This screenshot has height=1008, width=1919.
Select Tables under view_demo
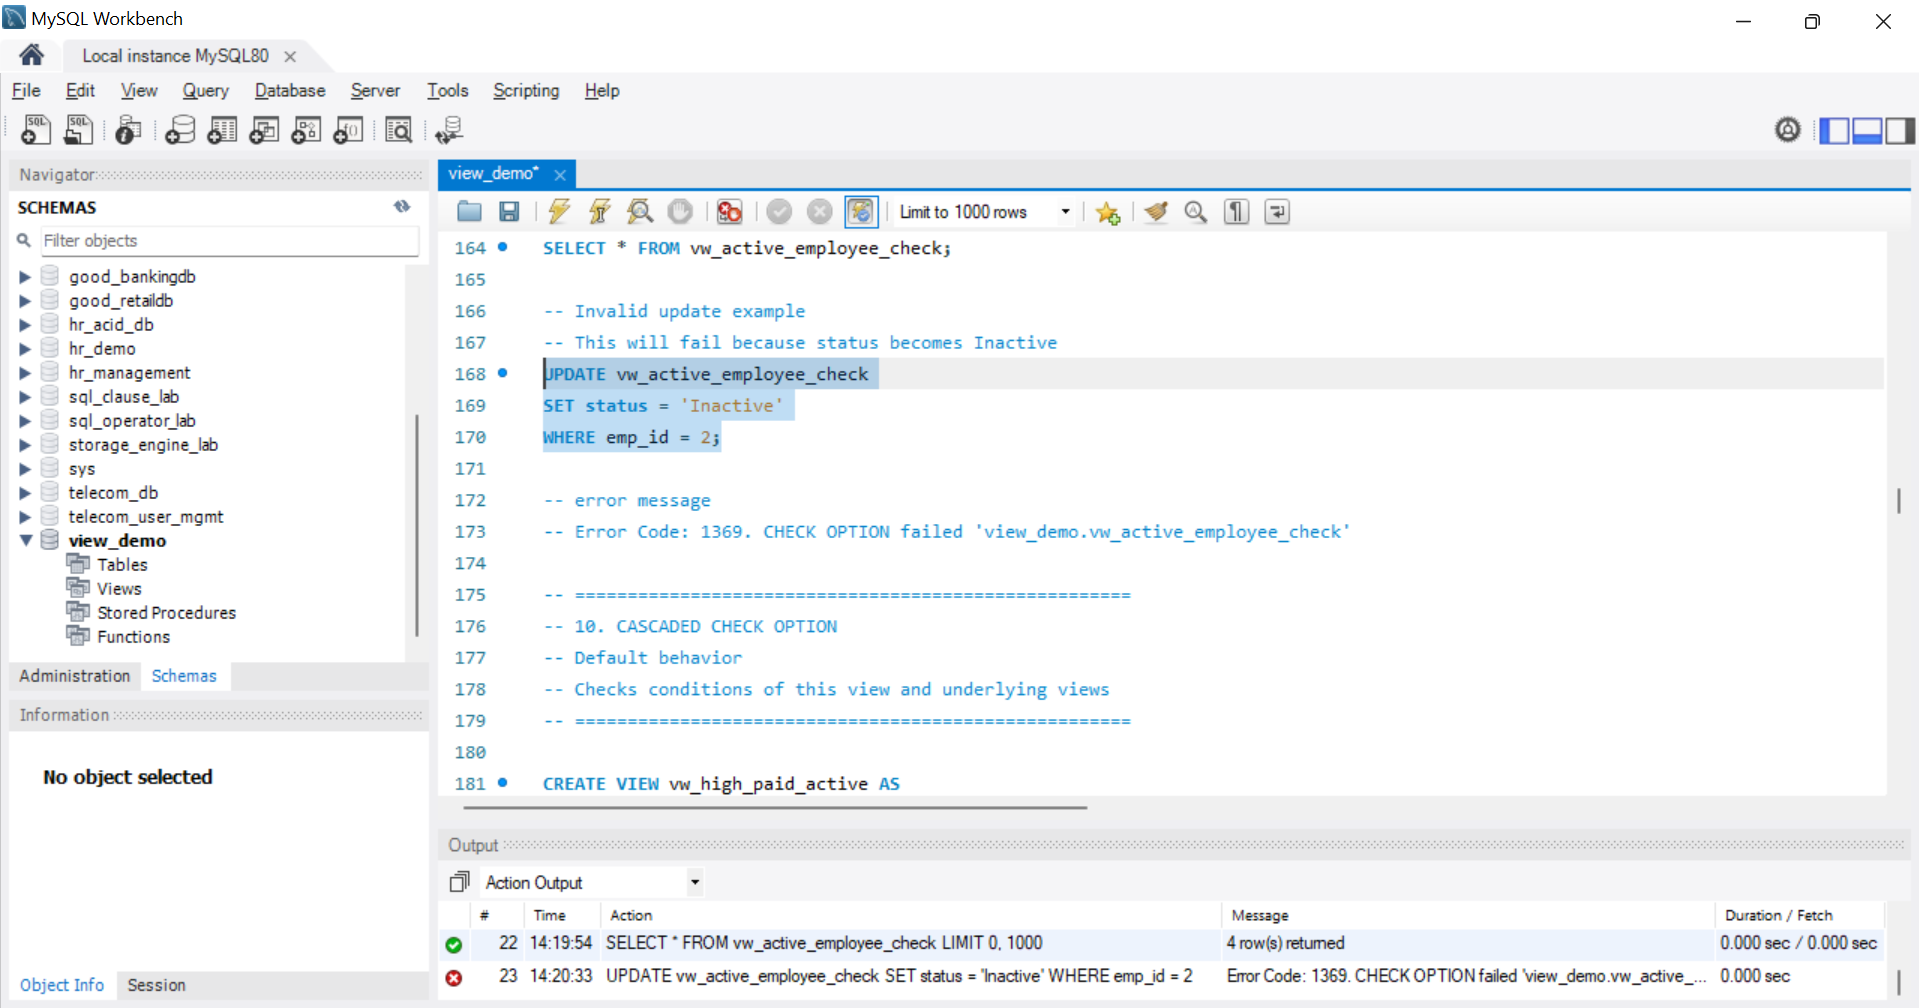pyautogui.click(x=122, y=564)
